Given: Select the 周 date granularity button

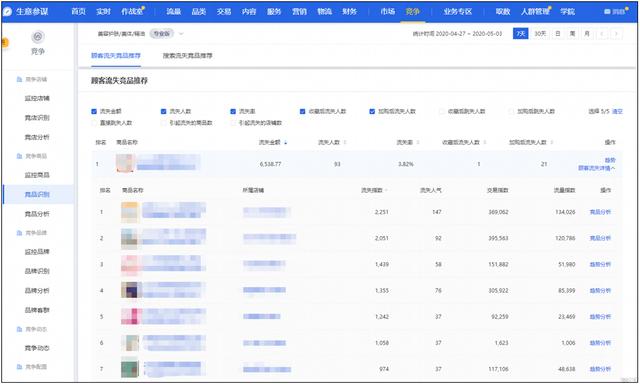Looking at the screenshot, I should pyautogui.click(x=572, y=34).
